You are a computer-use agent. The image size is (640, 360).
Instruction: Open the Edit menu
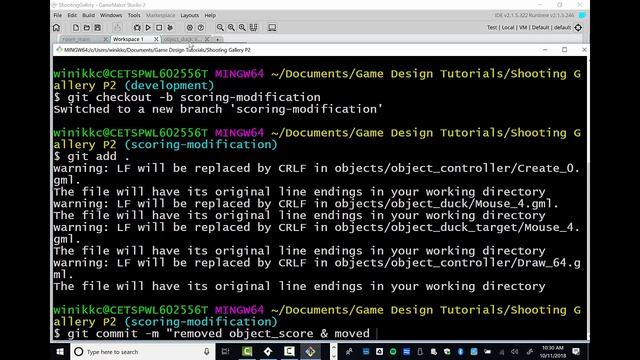72,15
